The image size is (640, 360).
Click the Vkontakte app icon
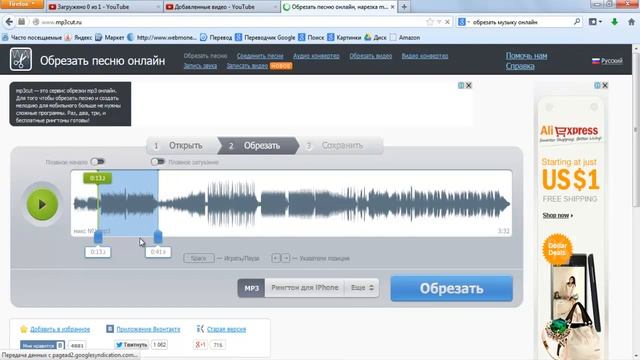(x=110, y=329)
